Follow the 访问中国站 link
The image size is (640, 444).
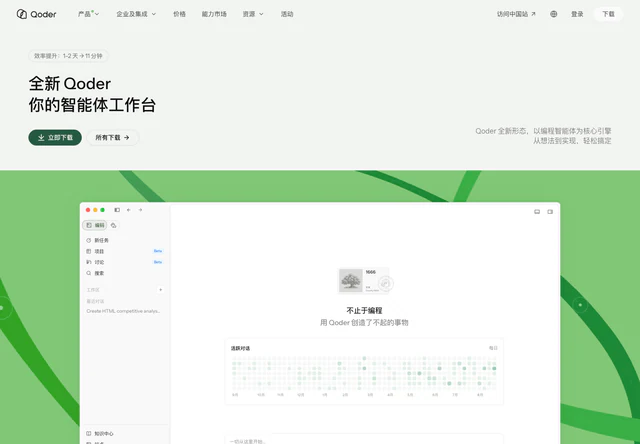516,14
